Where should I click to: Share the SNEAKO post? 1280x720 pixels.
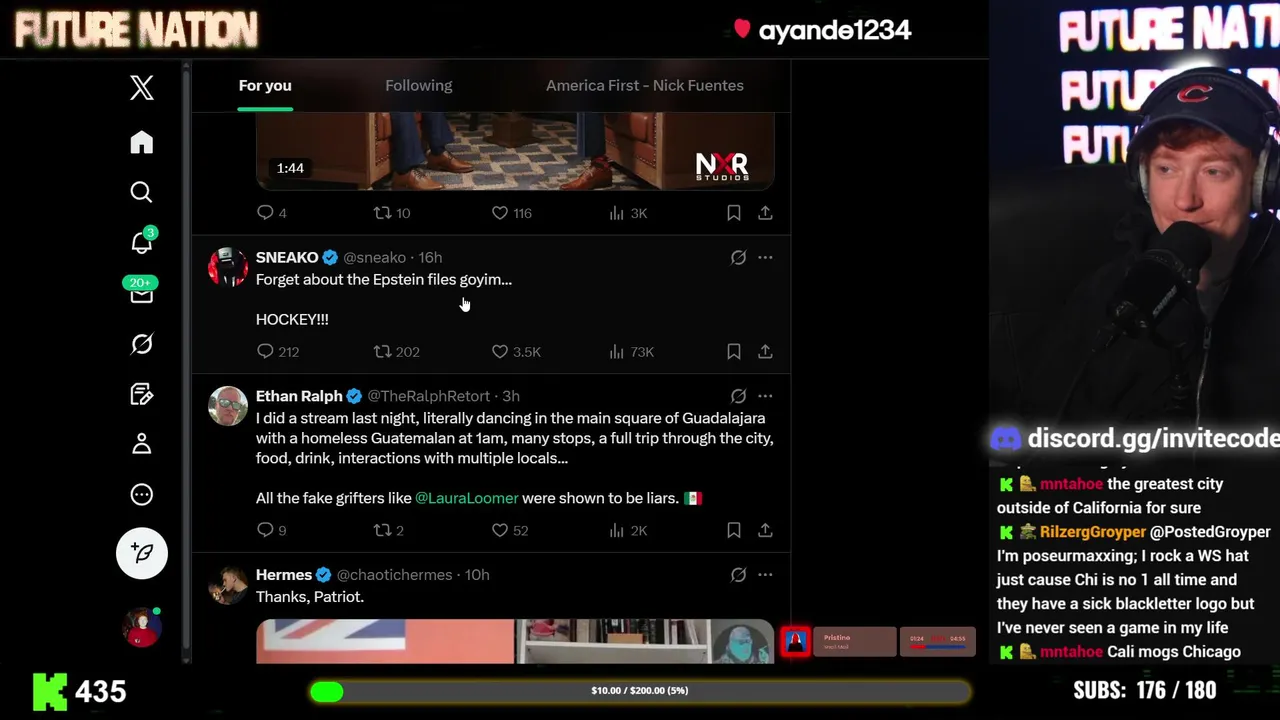pos(765,351)
